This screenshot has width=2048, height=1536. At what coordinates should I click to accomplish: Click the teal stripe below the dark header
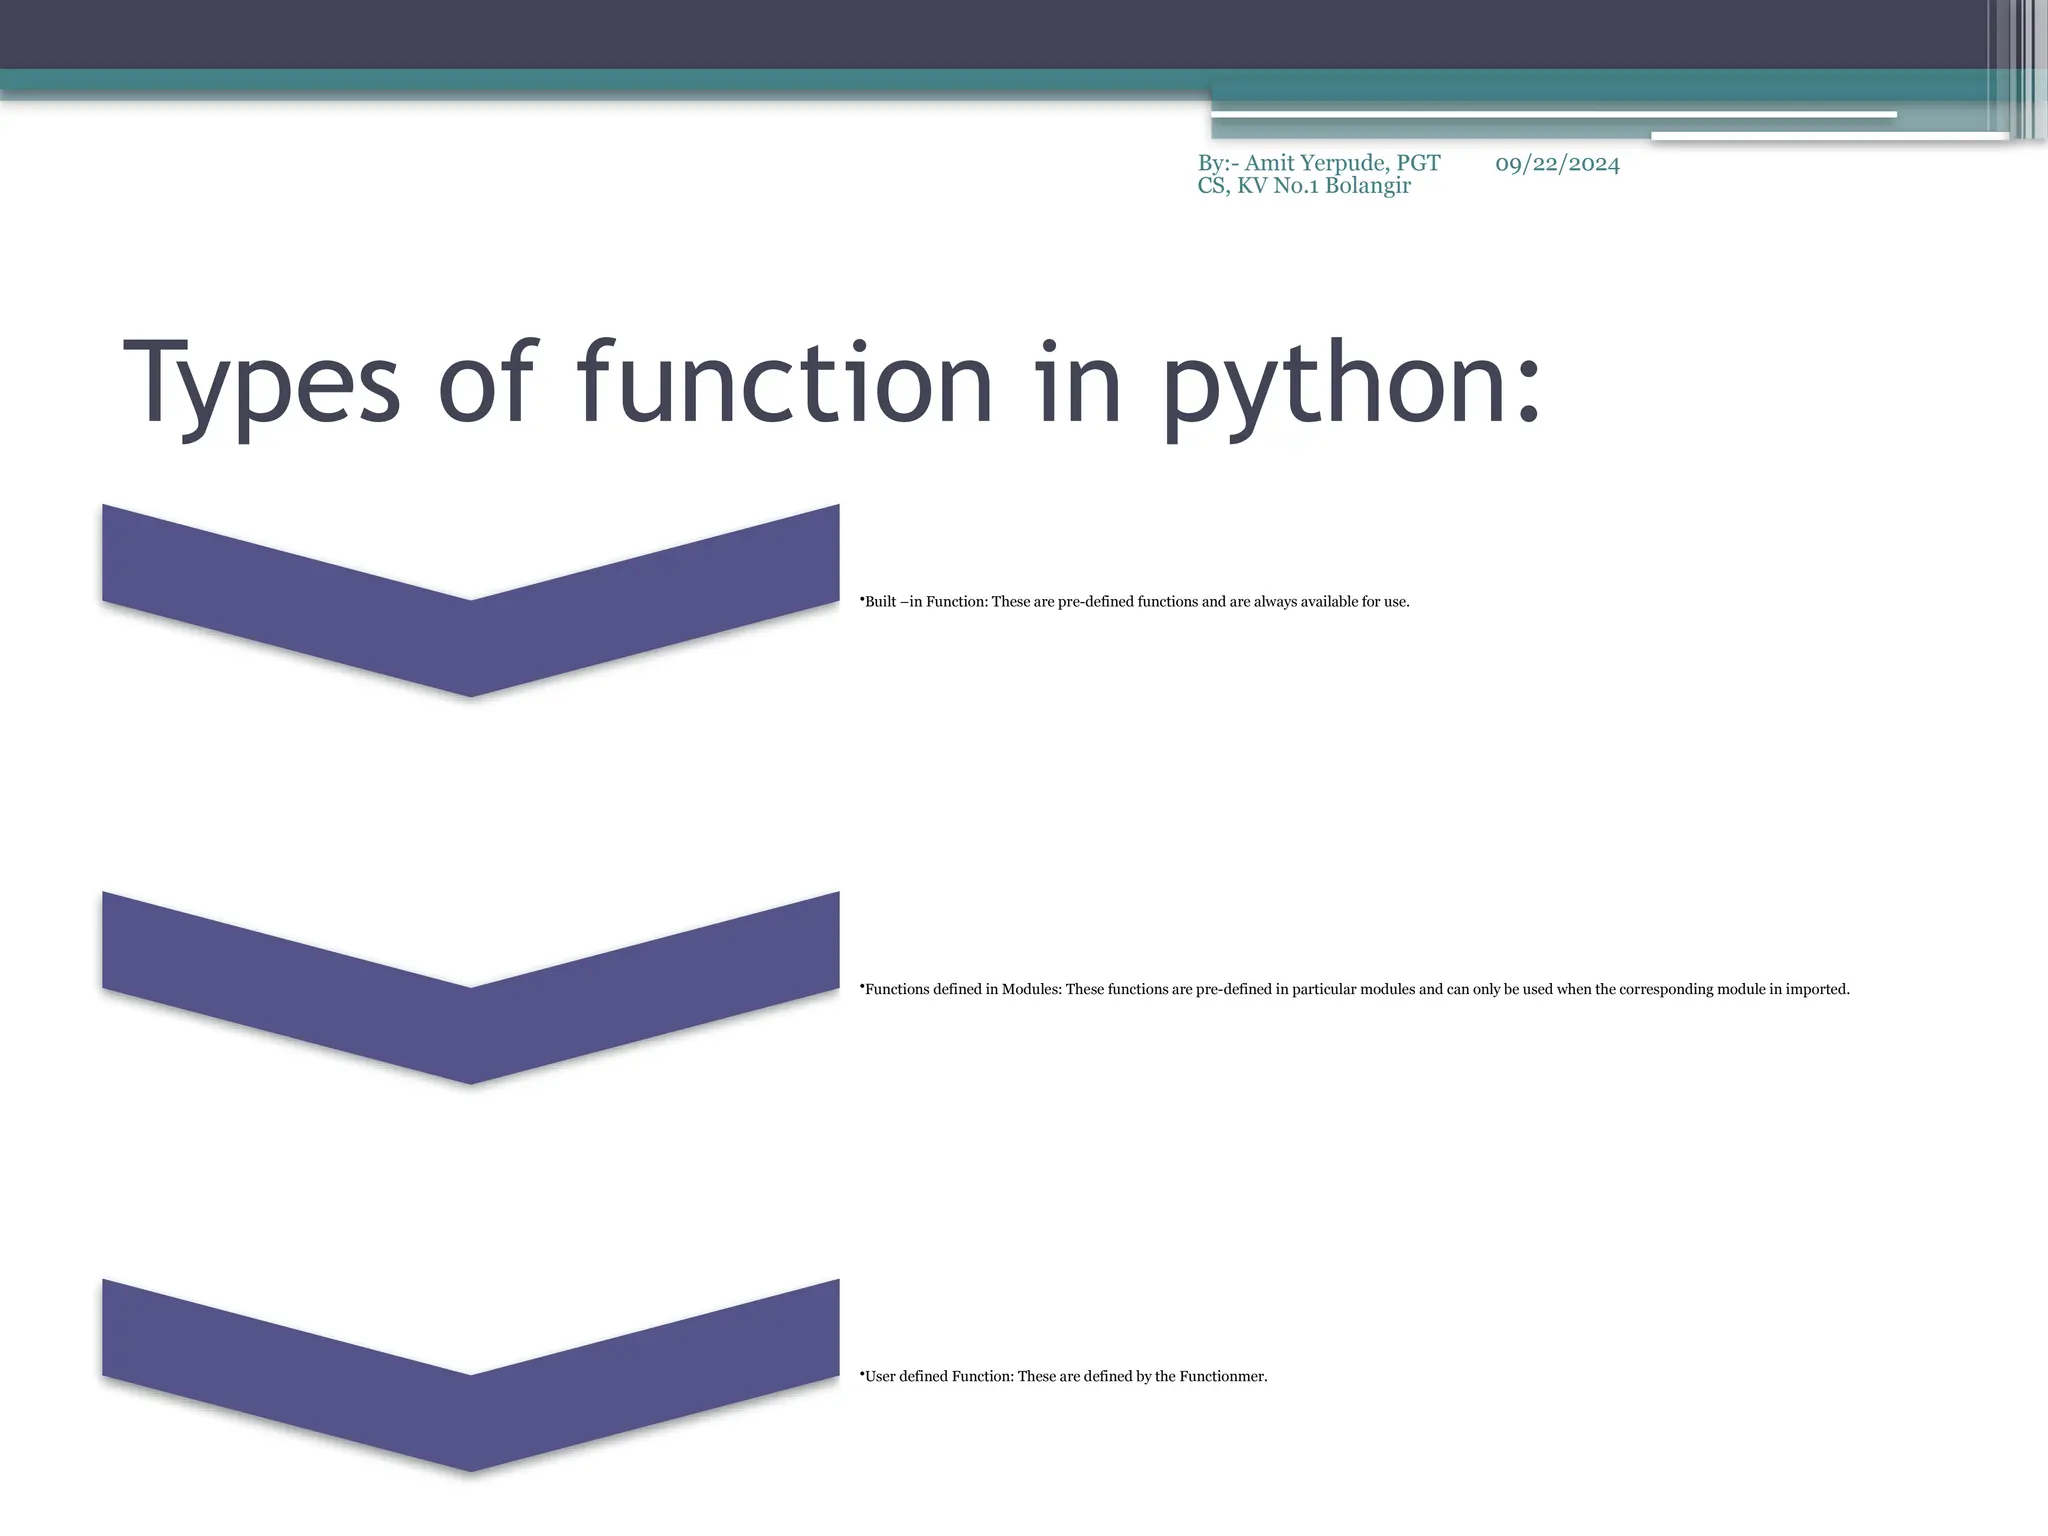(600, 80)
